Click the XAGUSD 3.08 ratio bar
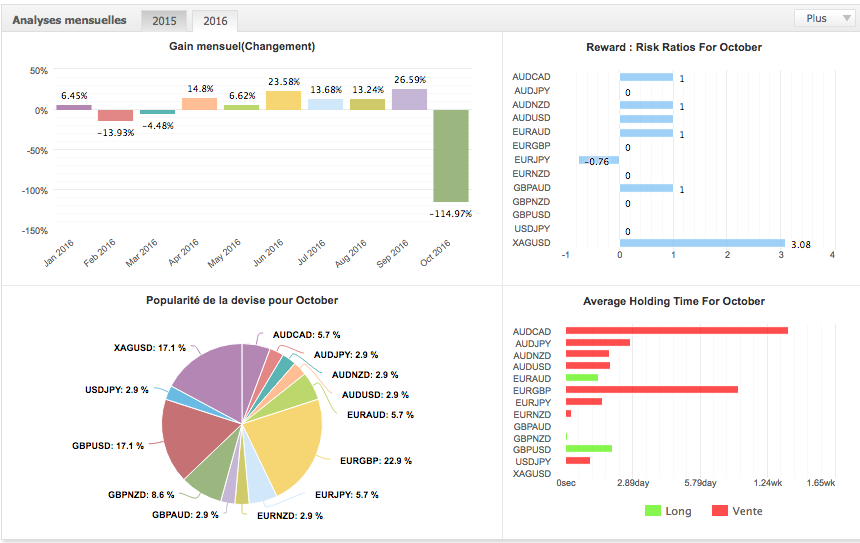860x543 pixels. (702, 243)
